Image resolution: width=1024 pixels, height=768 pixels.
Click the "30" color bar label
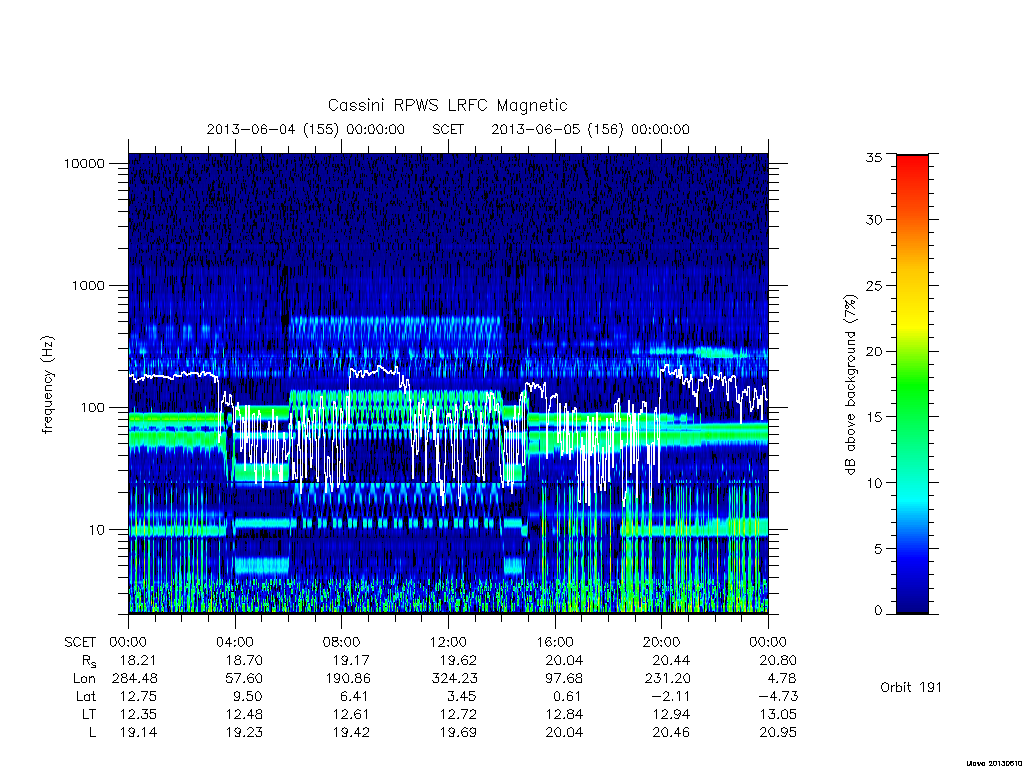tap(873, 219)
